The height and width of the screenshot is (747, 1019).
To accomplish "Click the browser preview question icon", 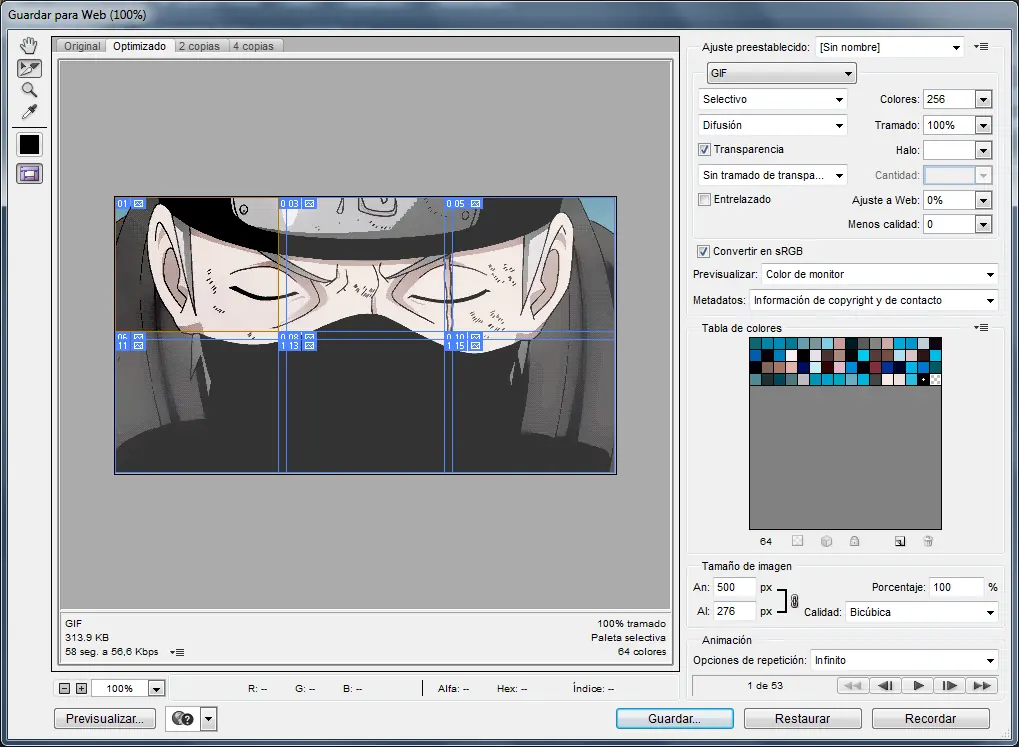I will tap(183, 718).
